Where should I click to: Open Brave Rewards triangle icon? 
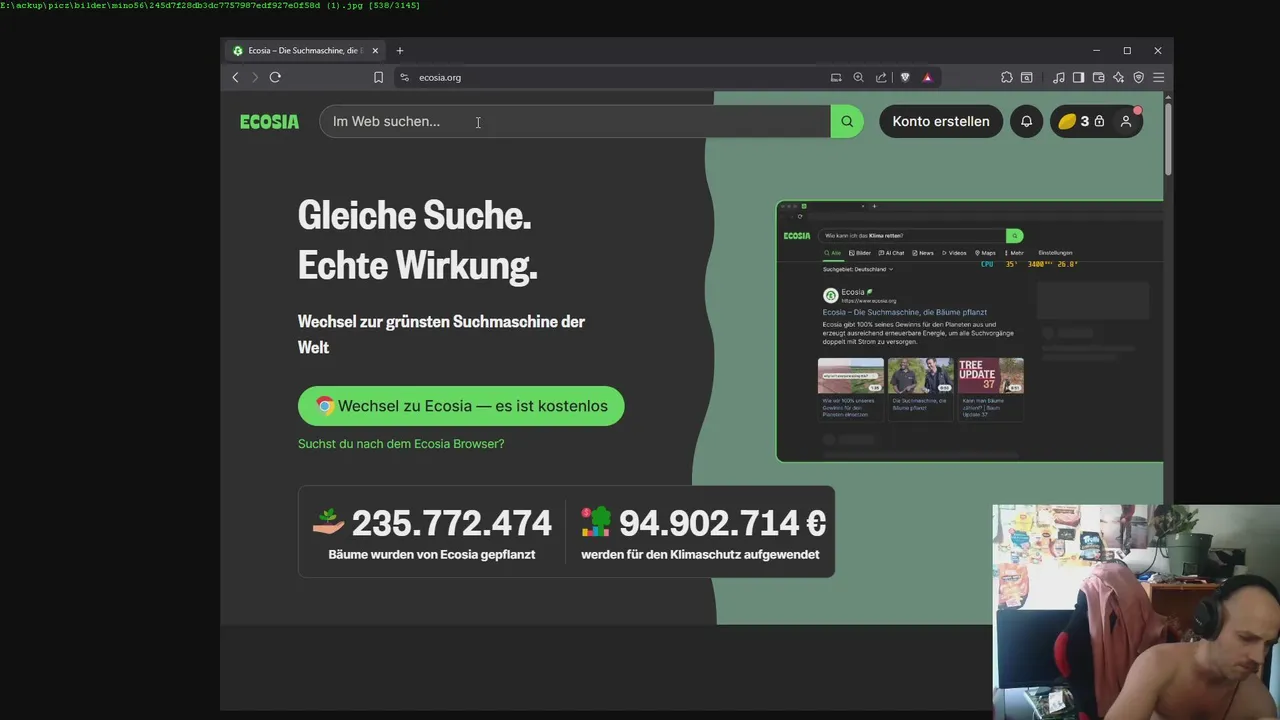tap(927, 77)
